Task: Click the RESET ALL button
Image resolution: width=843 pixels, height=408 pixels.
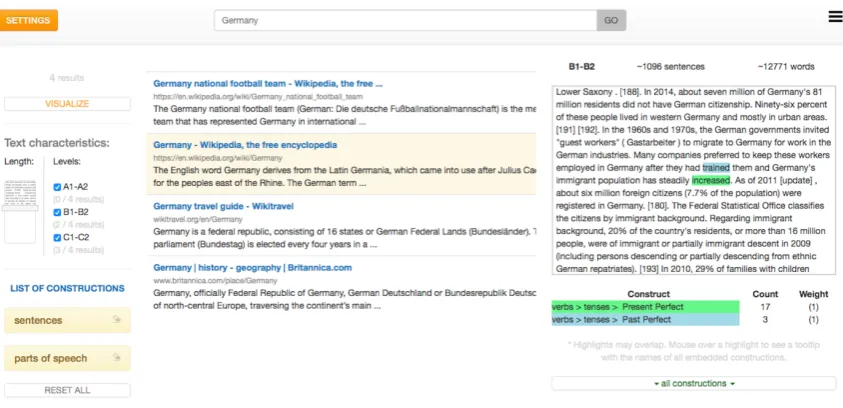Action: tap(67, 390)
